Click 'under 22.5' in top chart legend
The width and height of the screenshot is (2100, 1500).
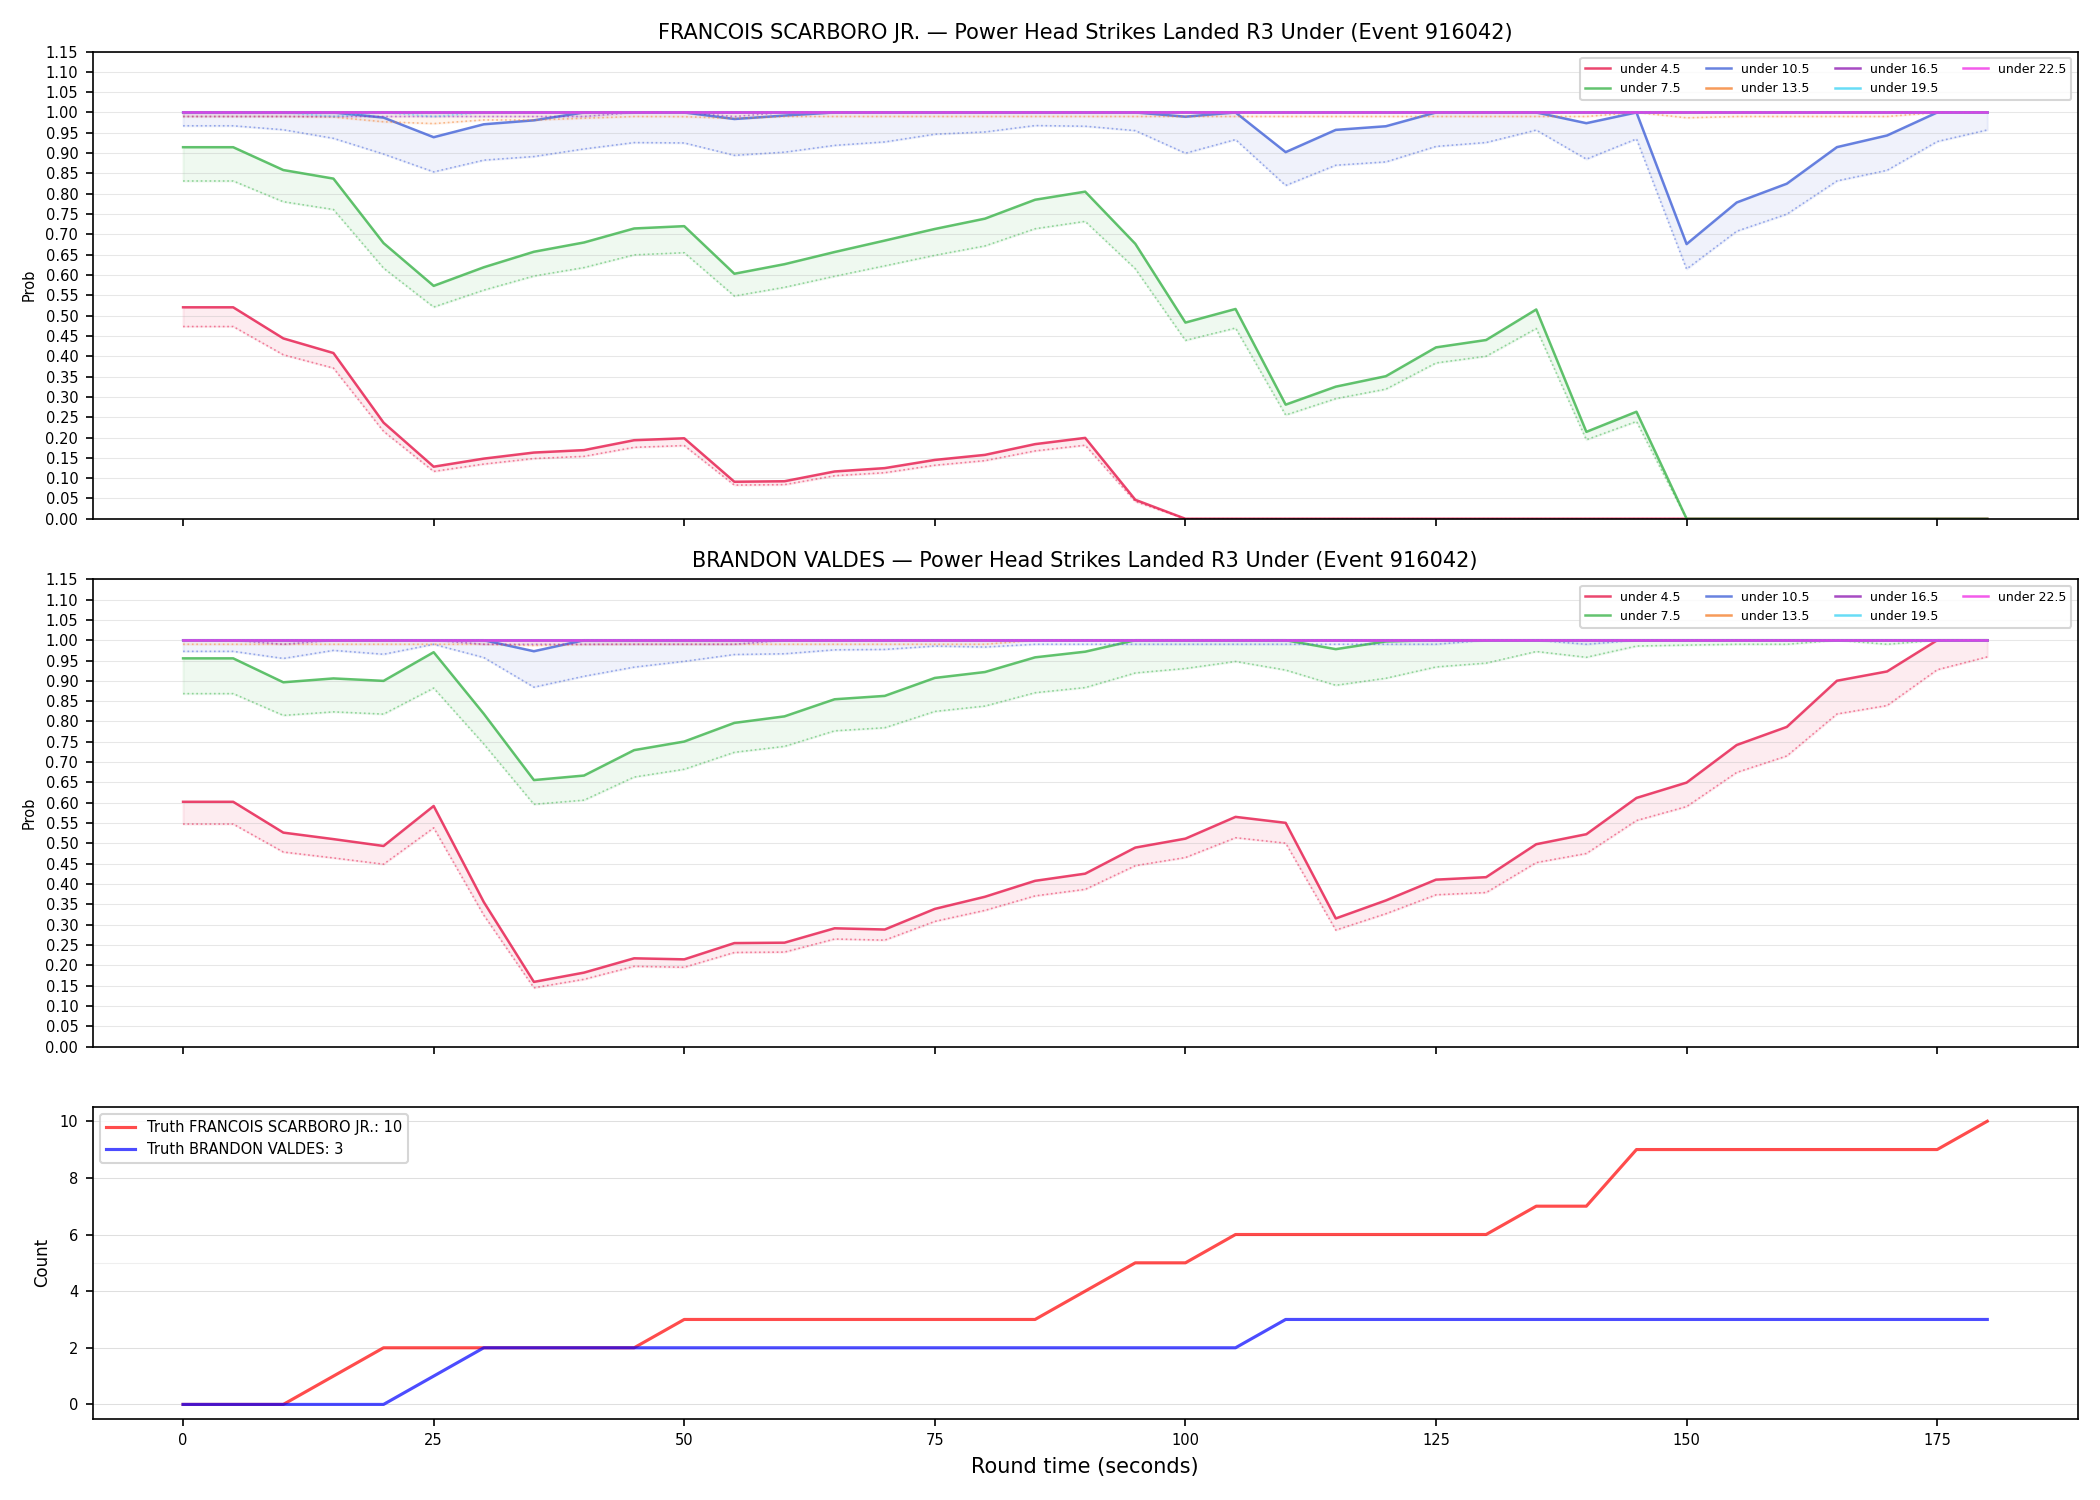(2032, 69)
